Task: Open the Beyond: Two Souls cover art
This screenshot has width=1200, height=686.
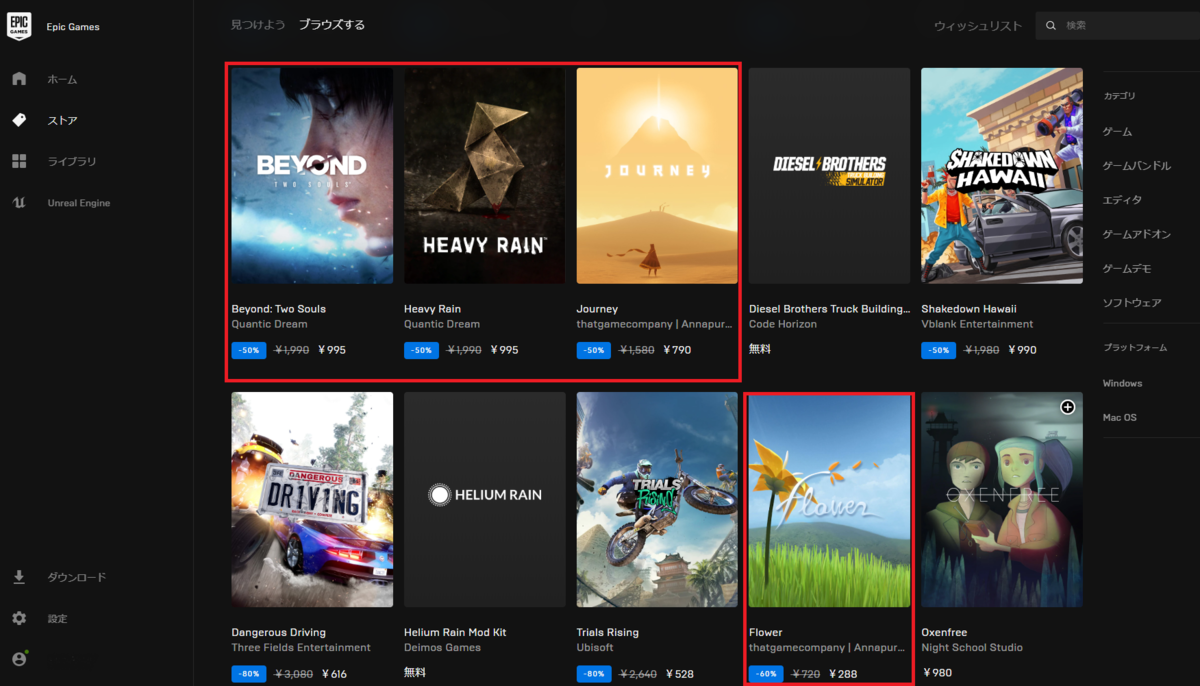Action: [x=312, y=176]
